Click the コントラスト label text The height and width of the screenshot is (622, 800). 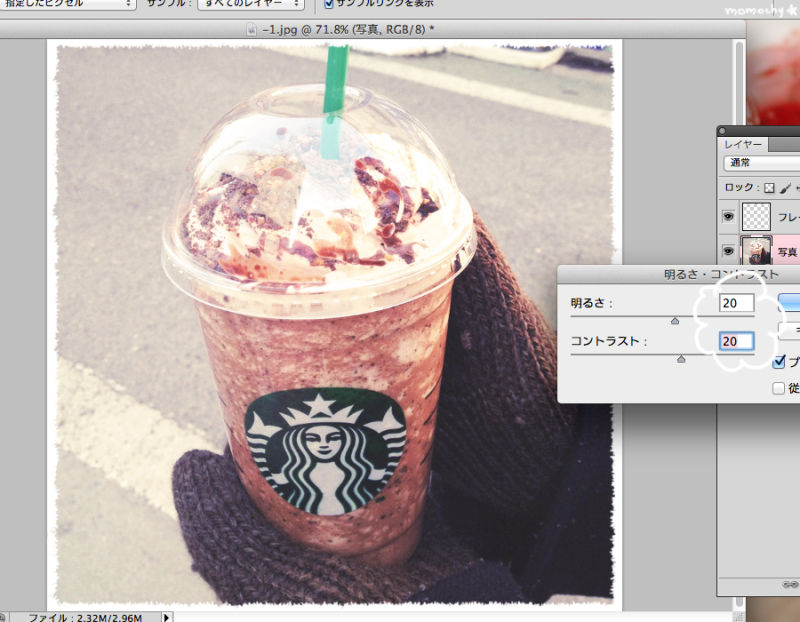605,341
